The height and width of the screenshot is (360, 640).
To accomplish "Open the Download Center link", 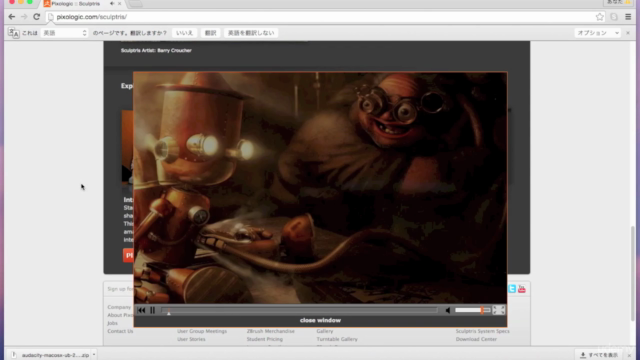I will (476, 339).
